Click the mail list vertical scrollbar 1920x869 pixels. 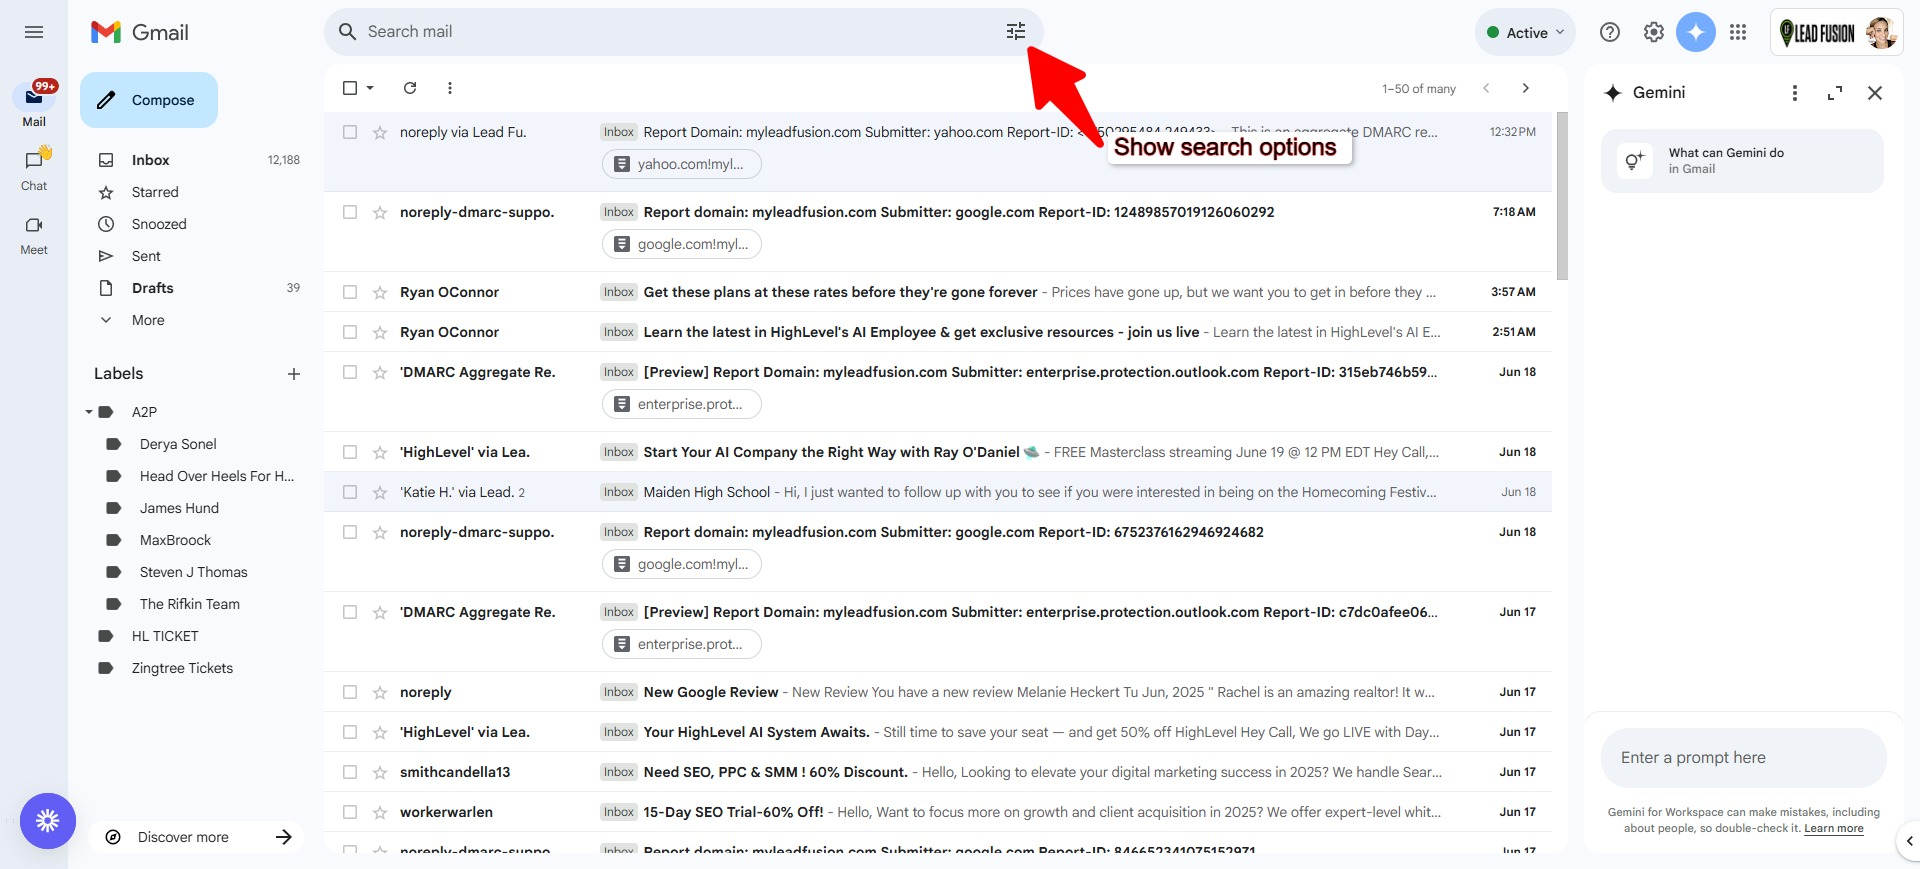(1562, 196)
